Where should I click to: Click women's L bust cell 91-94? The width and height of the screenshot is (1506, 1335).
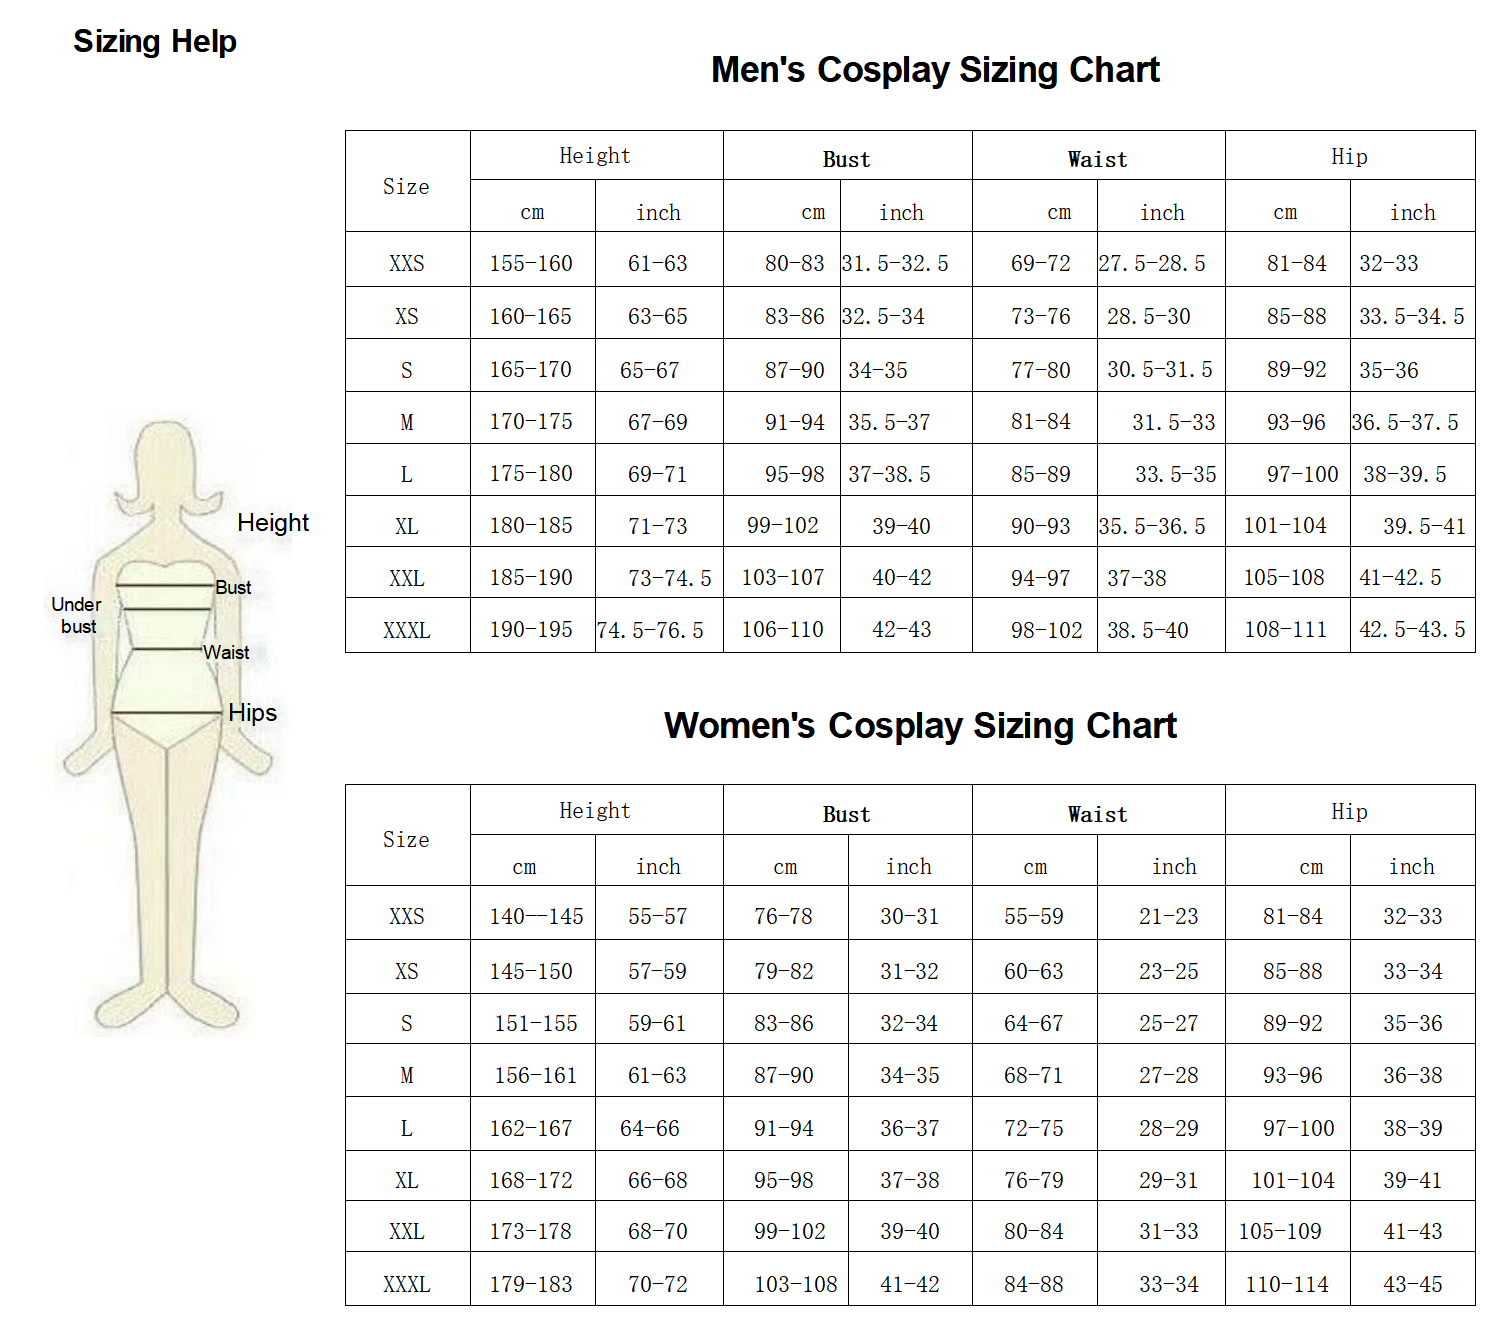coord(784,1128)
